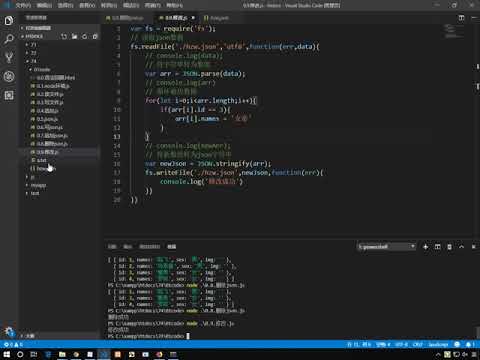
Task: Click the Cortana circle on the taskbar
Action: tap(20, 354)
